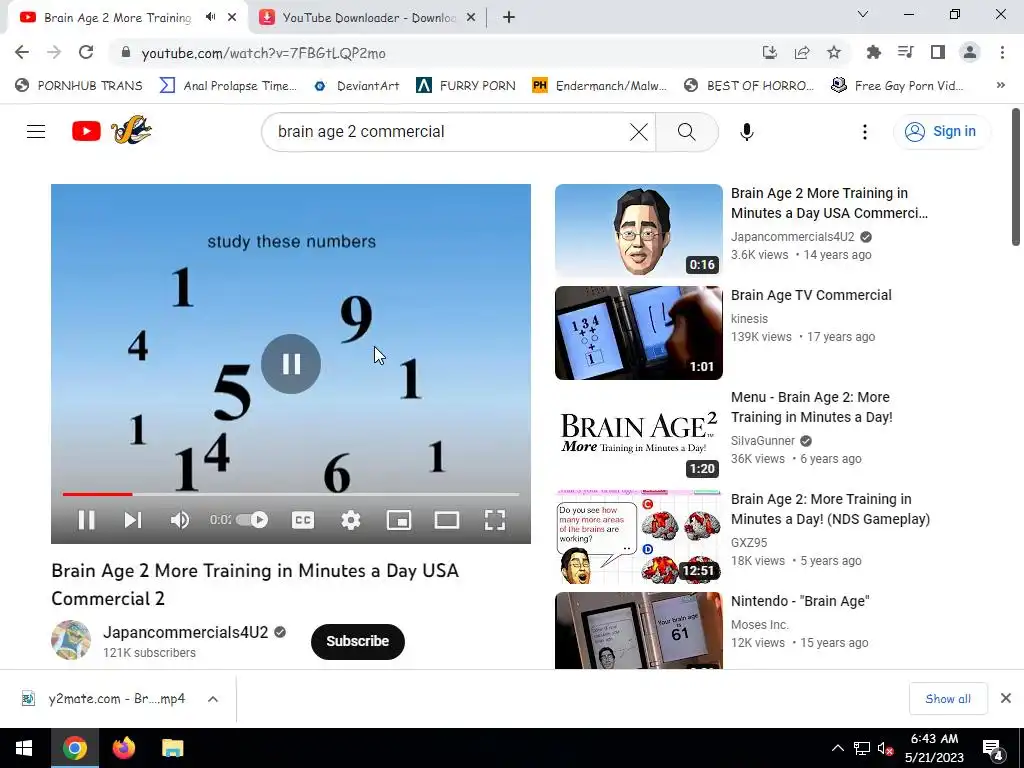The width and height of the screenshot is (1024, 768).
Task: Open the YouTube hamburger guide menu
Action: (x=36, y=131)
